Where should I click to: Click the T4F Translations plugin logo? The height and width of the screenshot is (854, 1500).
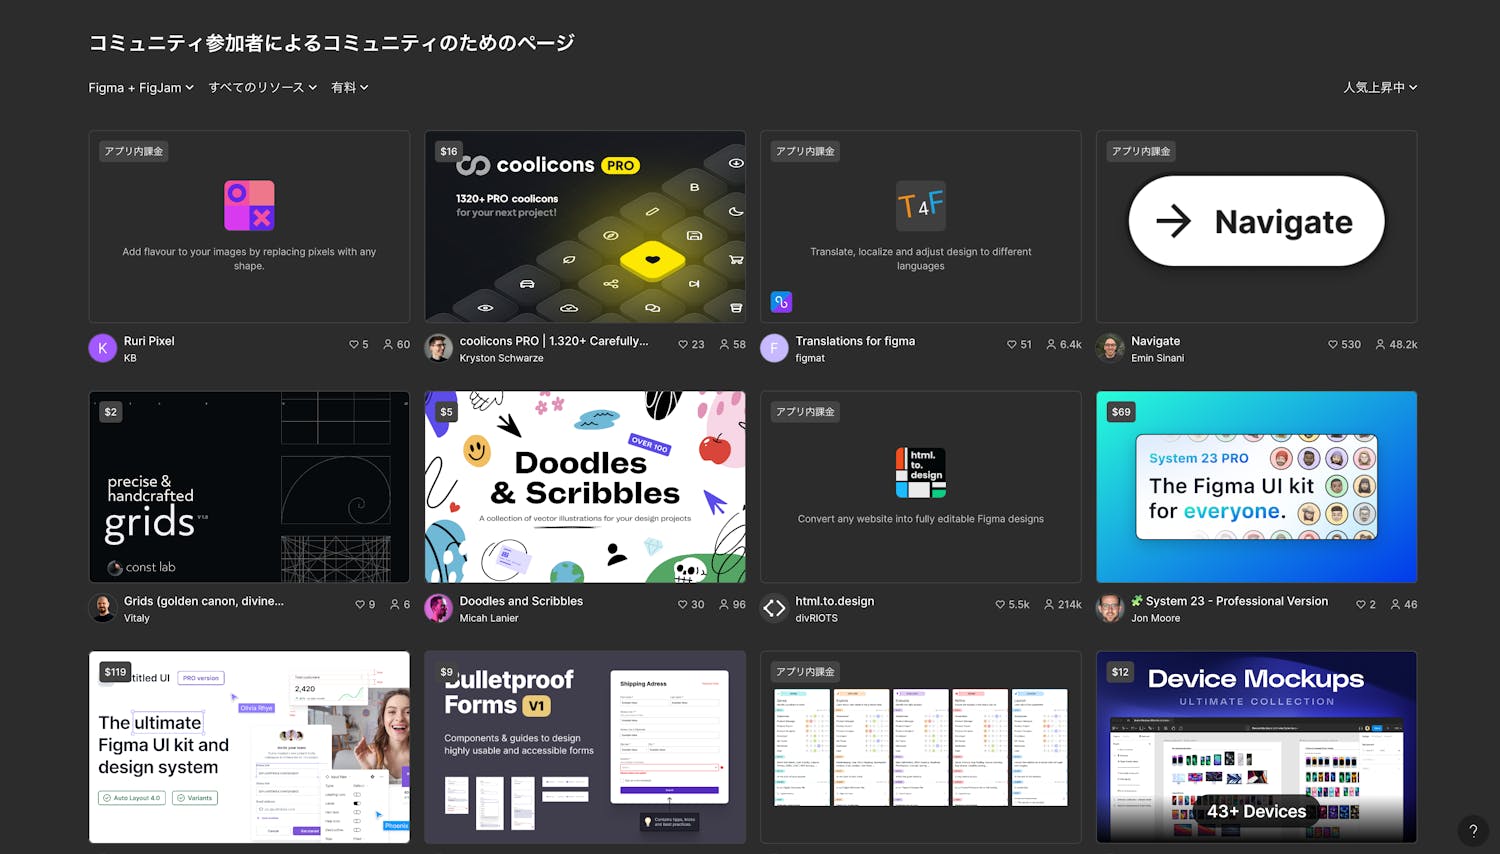921,206
